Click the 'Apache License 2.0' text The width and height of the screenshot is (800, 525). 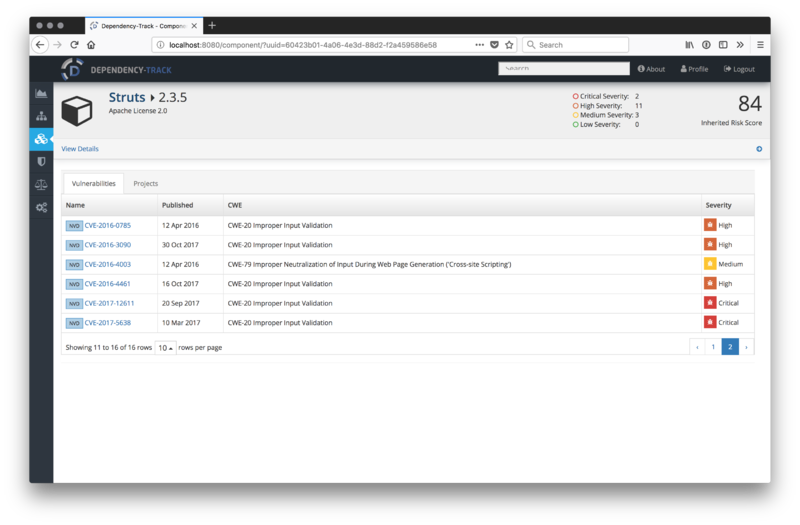[x=138, y=111]
